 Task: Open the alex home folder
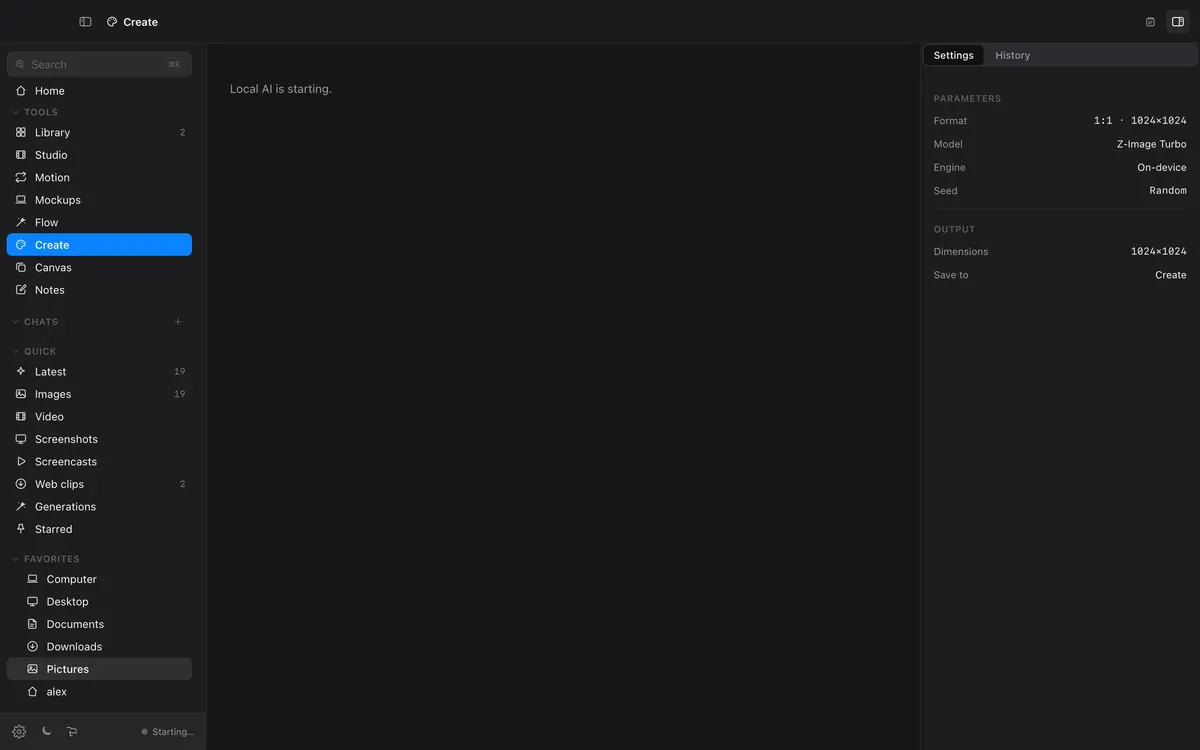tap(99, 692)
